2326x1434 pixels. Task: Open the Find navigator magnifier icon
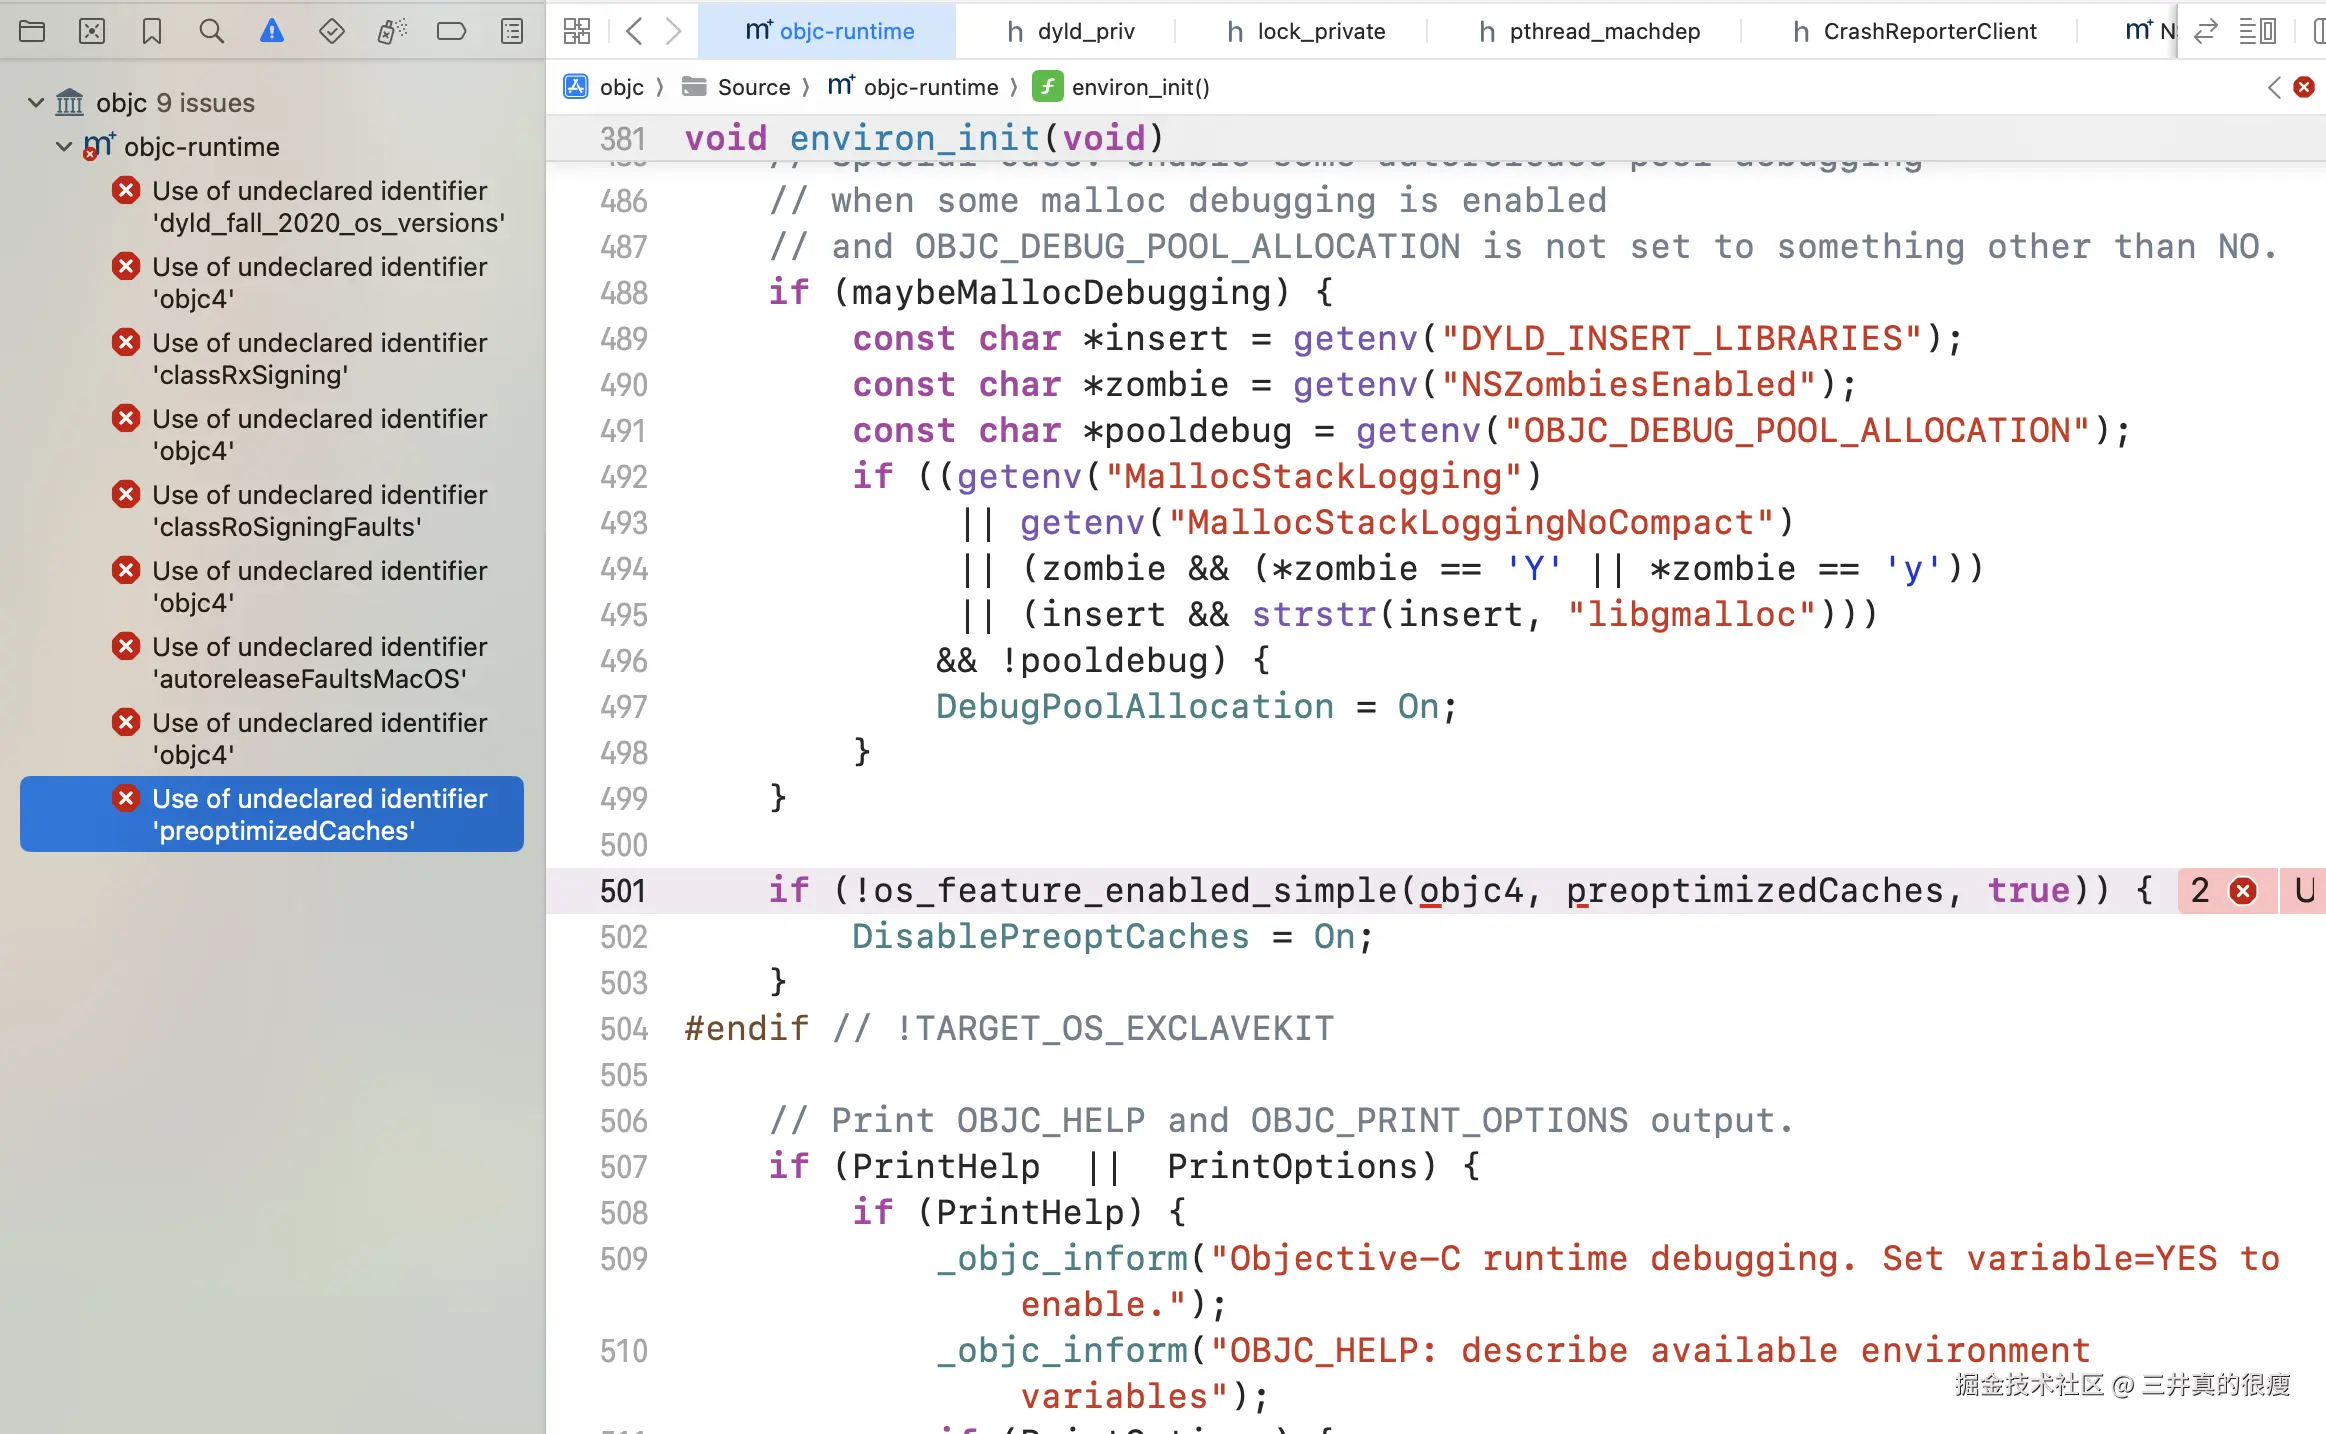tap(211, 31)
